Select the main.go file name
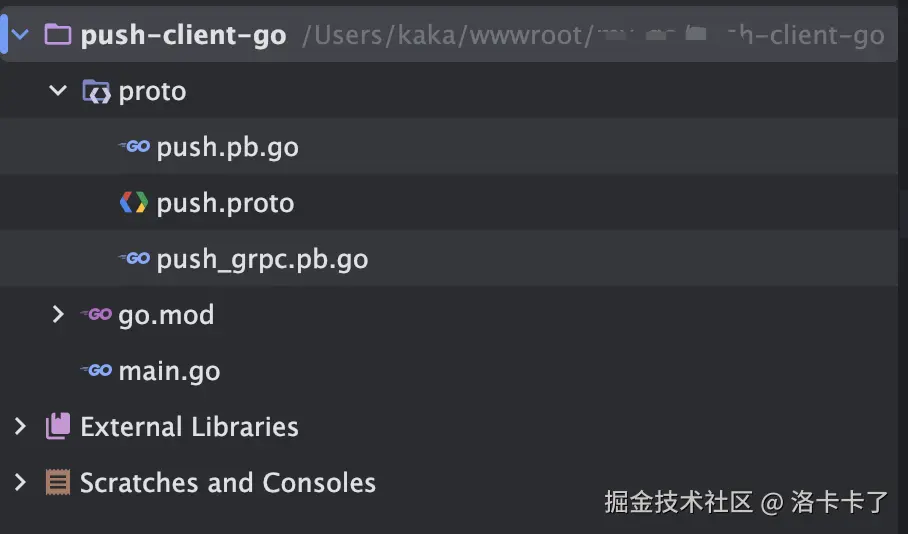 (x=169, y=371)
